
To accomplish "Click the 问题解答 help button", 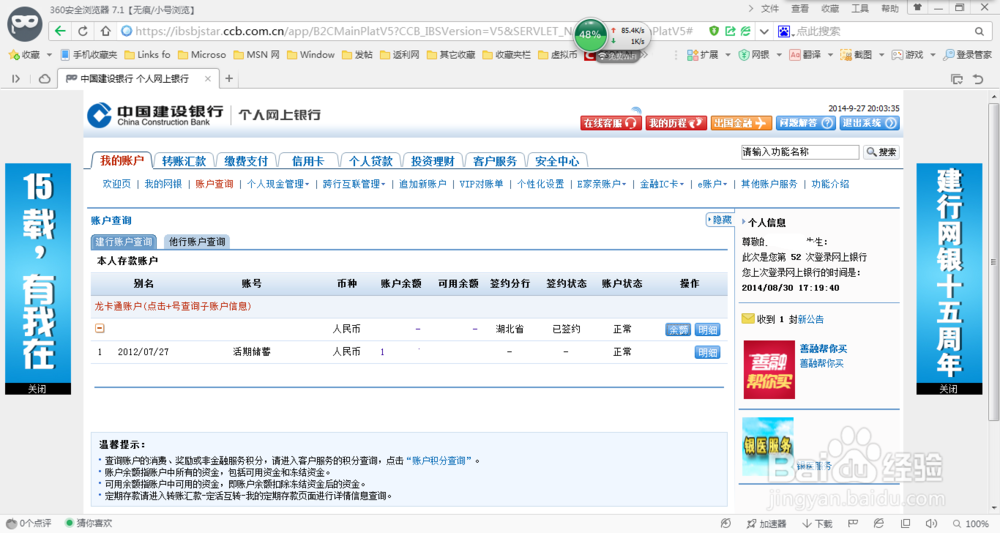I will [x=805, y=123].
